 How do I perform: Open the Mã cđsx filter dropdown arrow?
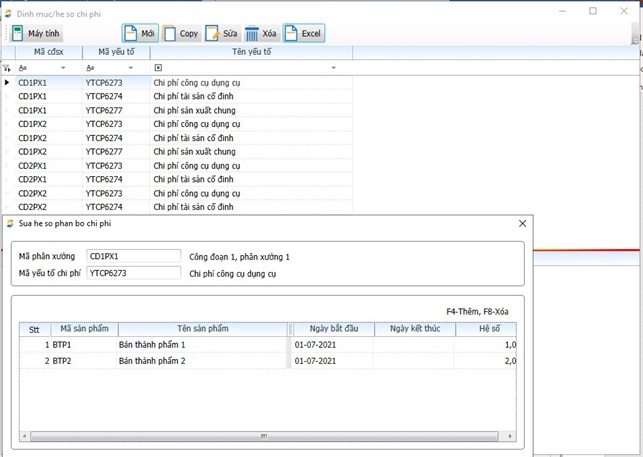[x=63, y=68]
